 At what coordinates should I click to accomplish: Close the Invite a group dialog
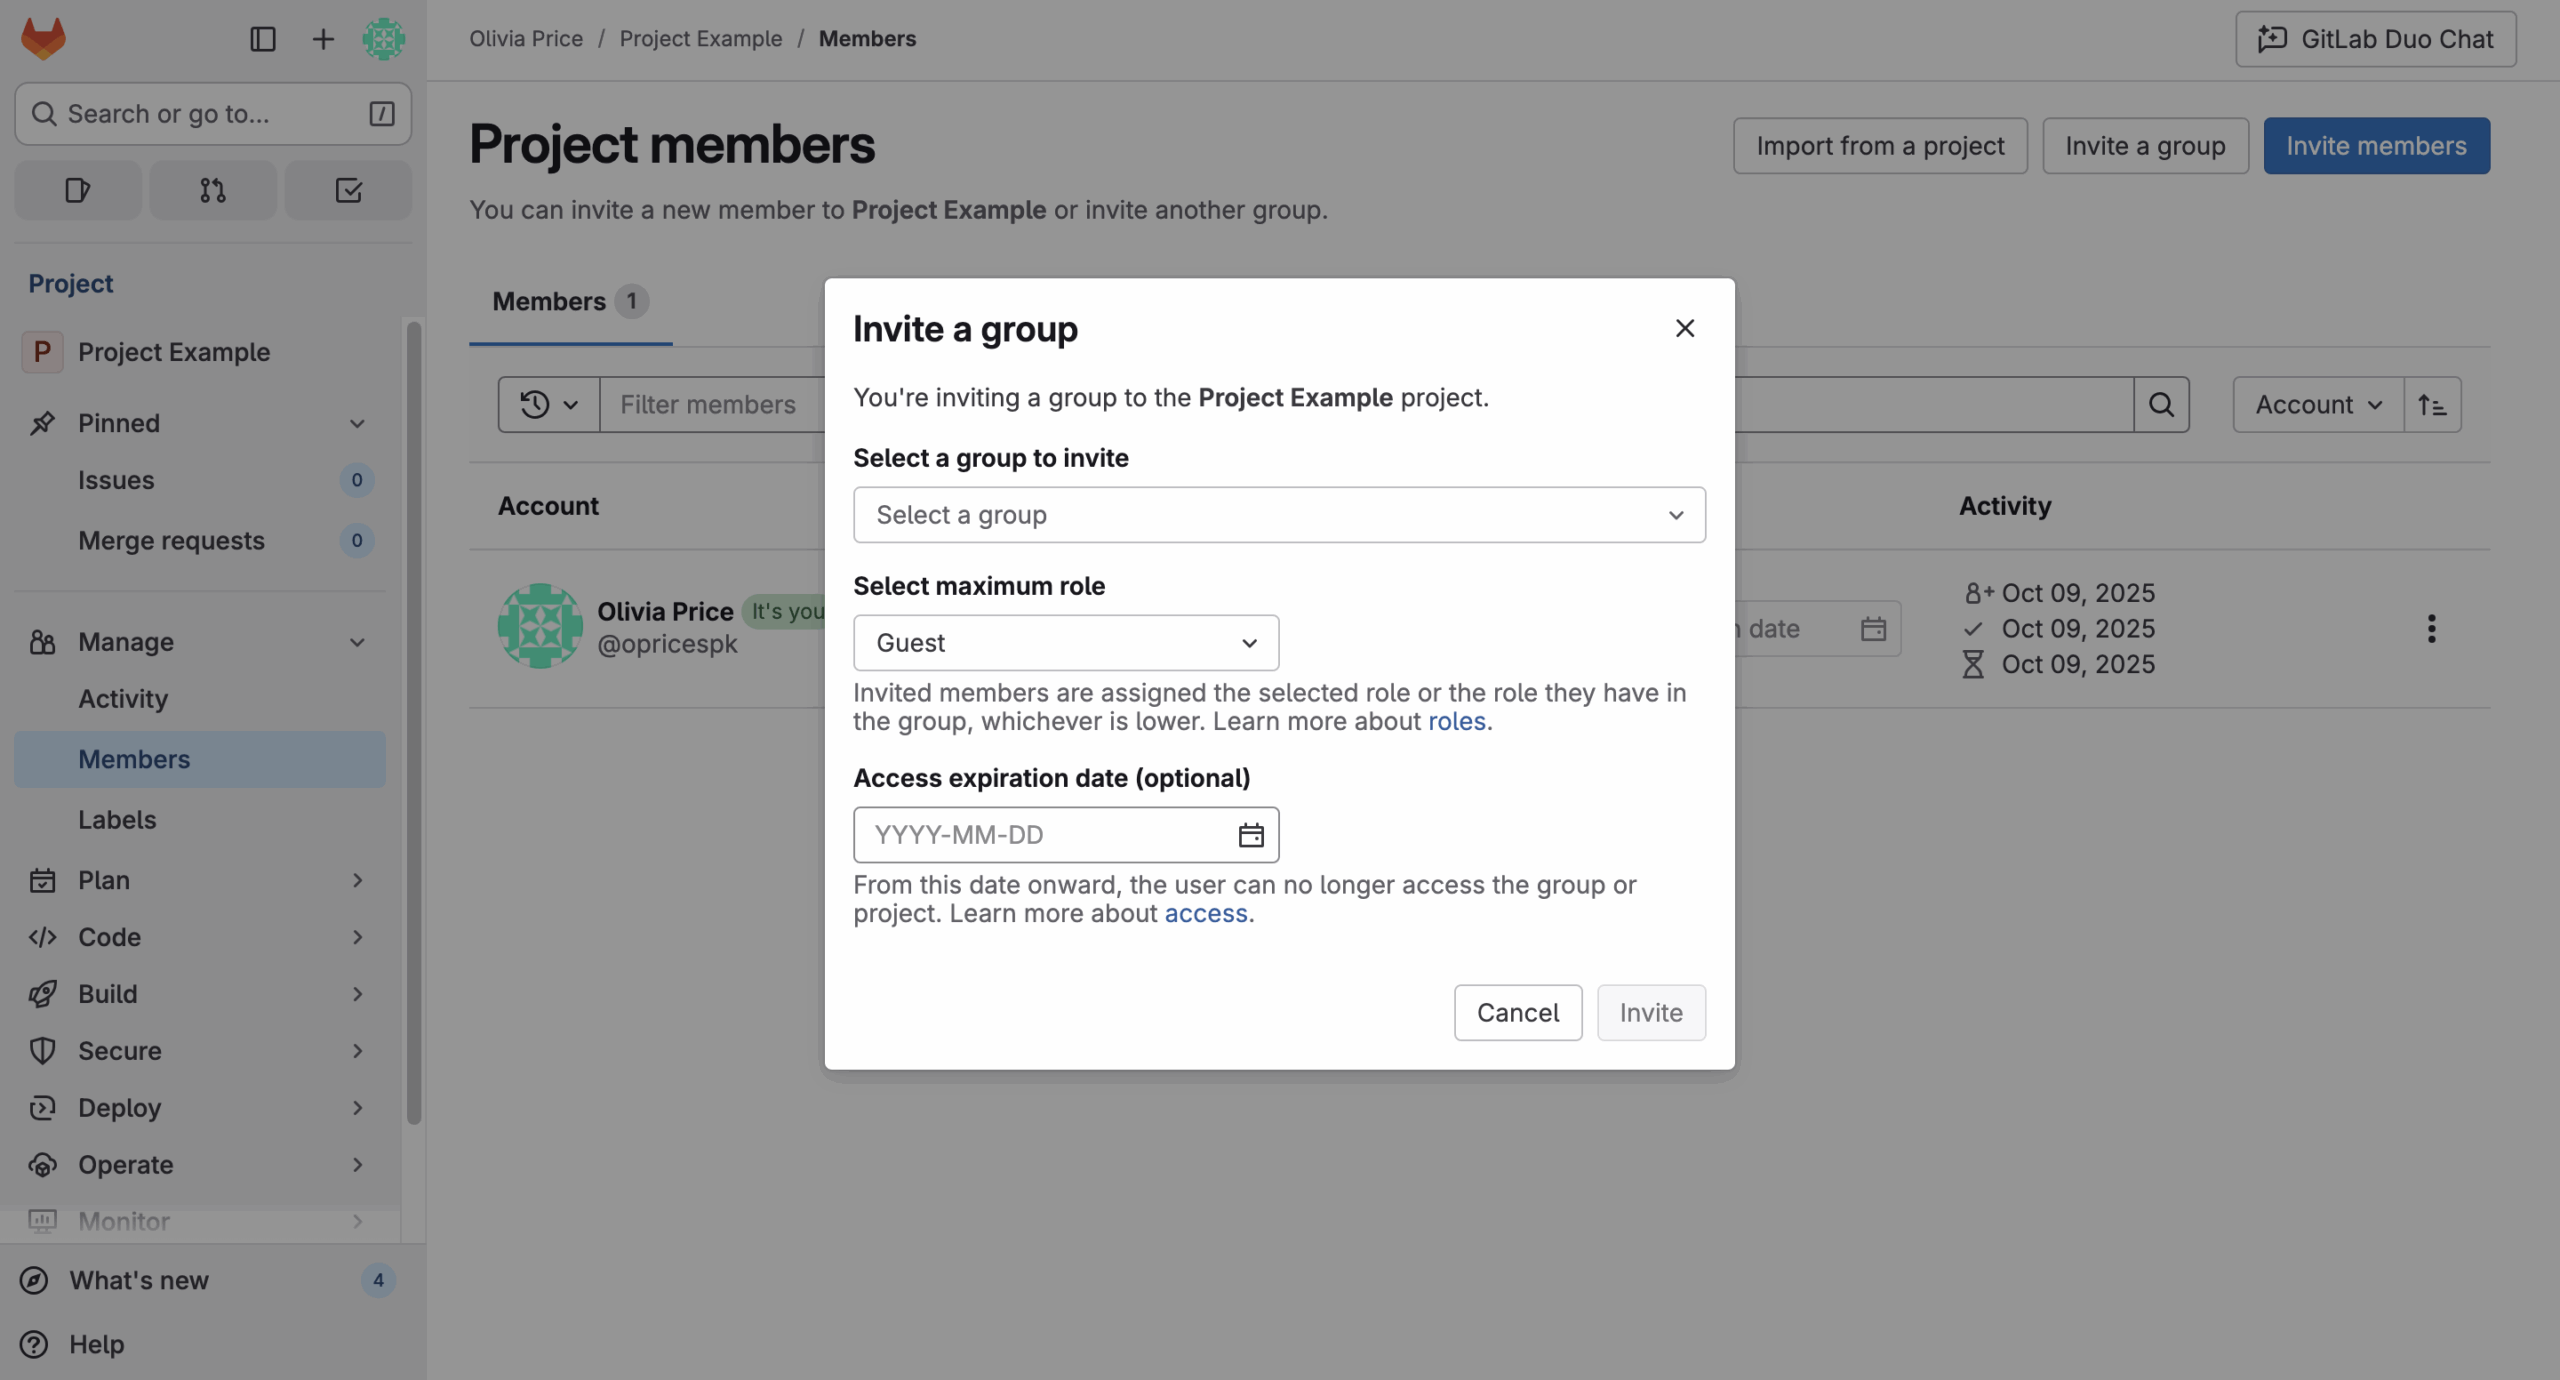tap(1684, 328)
